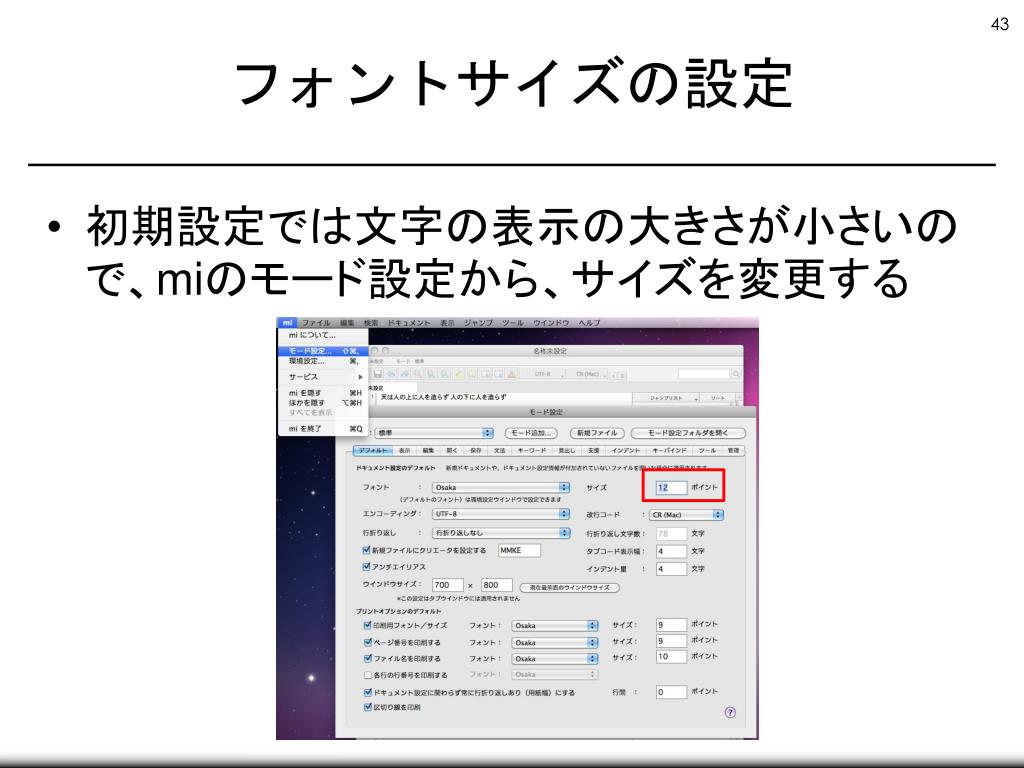
Task: Choose 環境設定... from the mi menu
Action: tap(323, 361)
